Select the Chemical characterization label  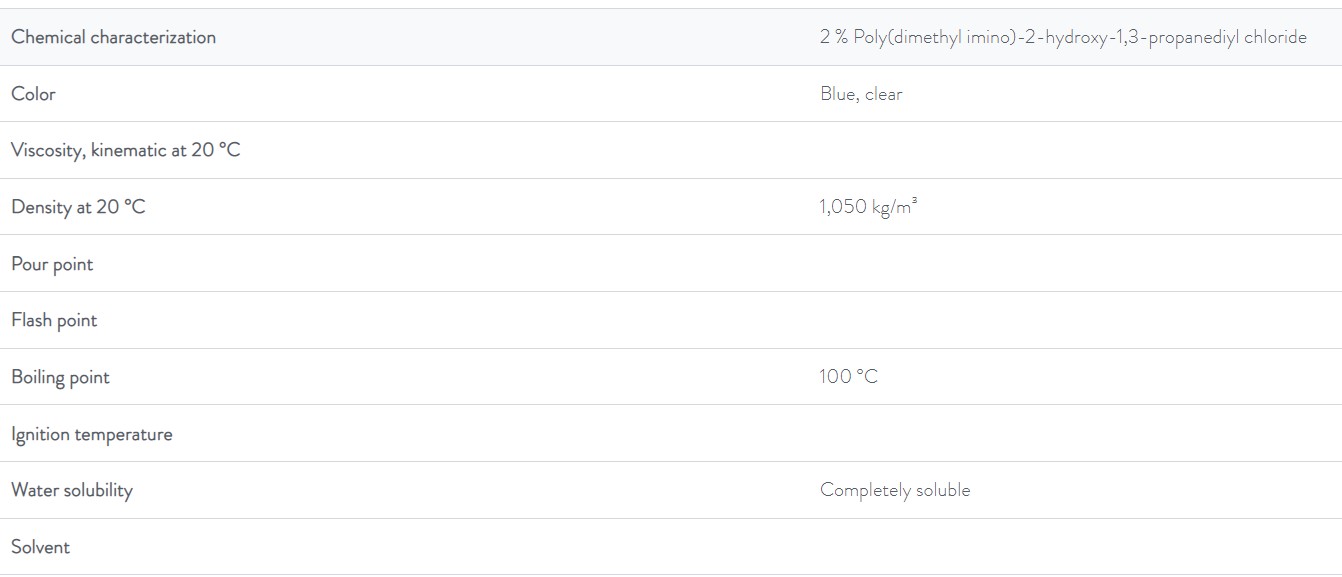tap(113, 37)
